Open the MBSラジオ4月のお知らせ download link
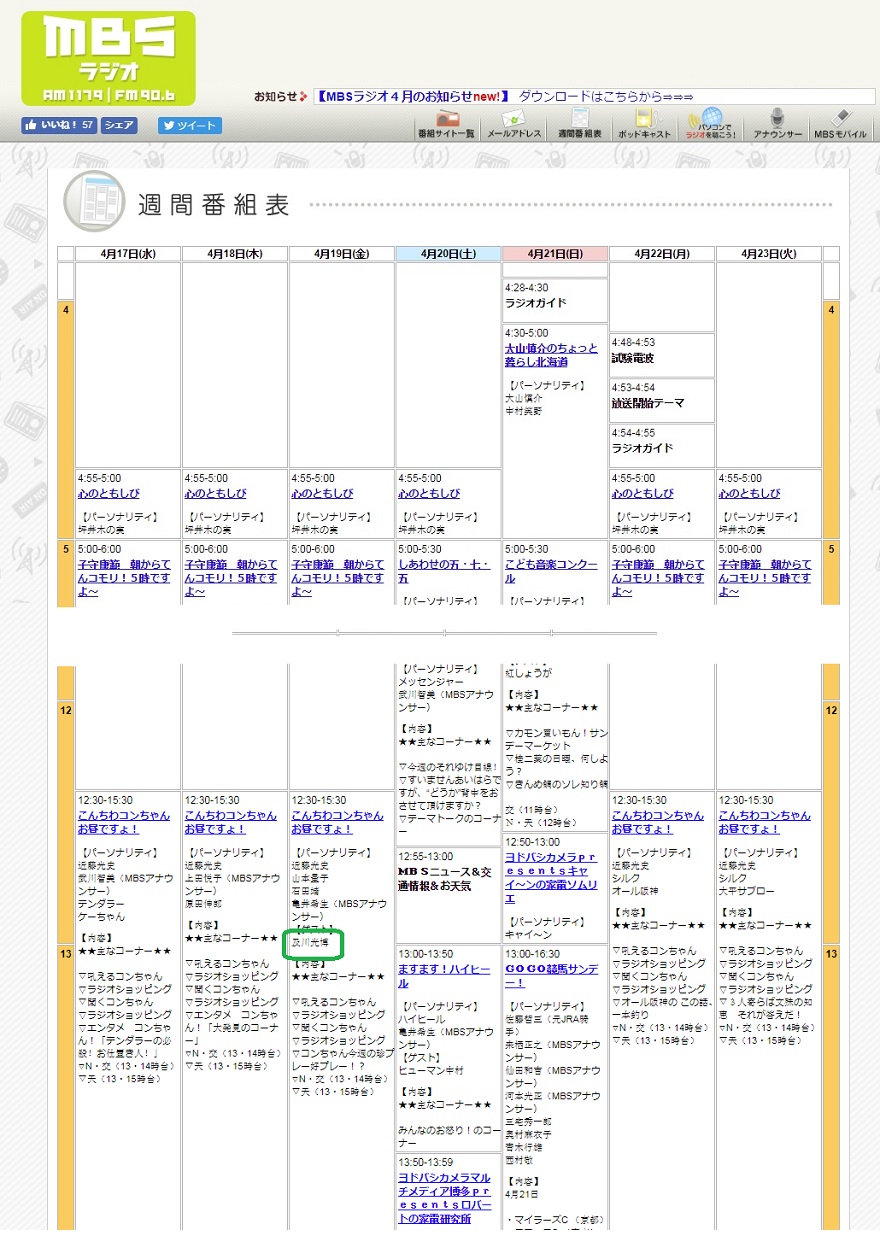This screenshot has height=1250, width=880. click(x=503, y=96)
